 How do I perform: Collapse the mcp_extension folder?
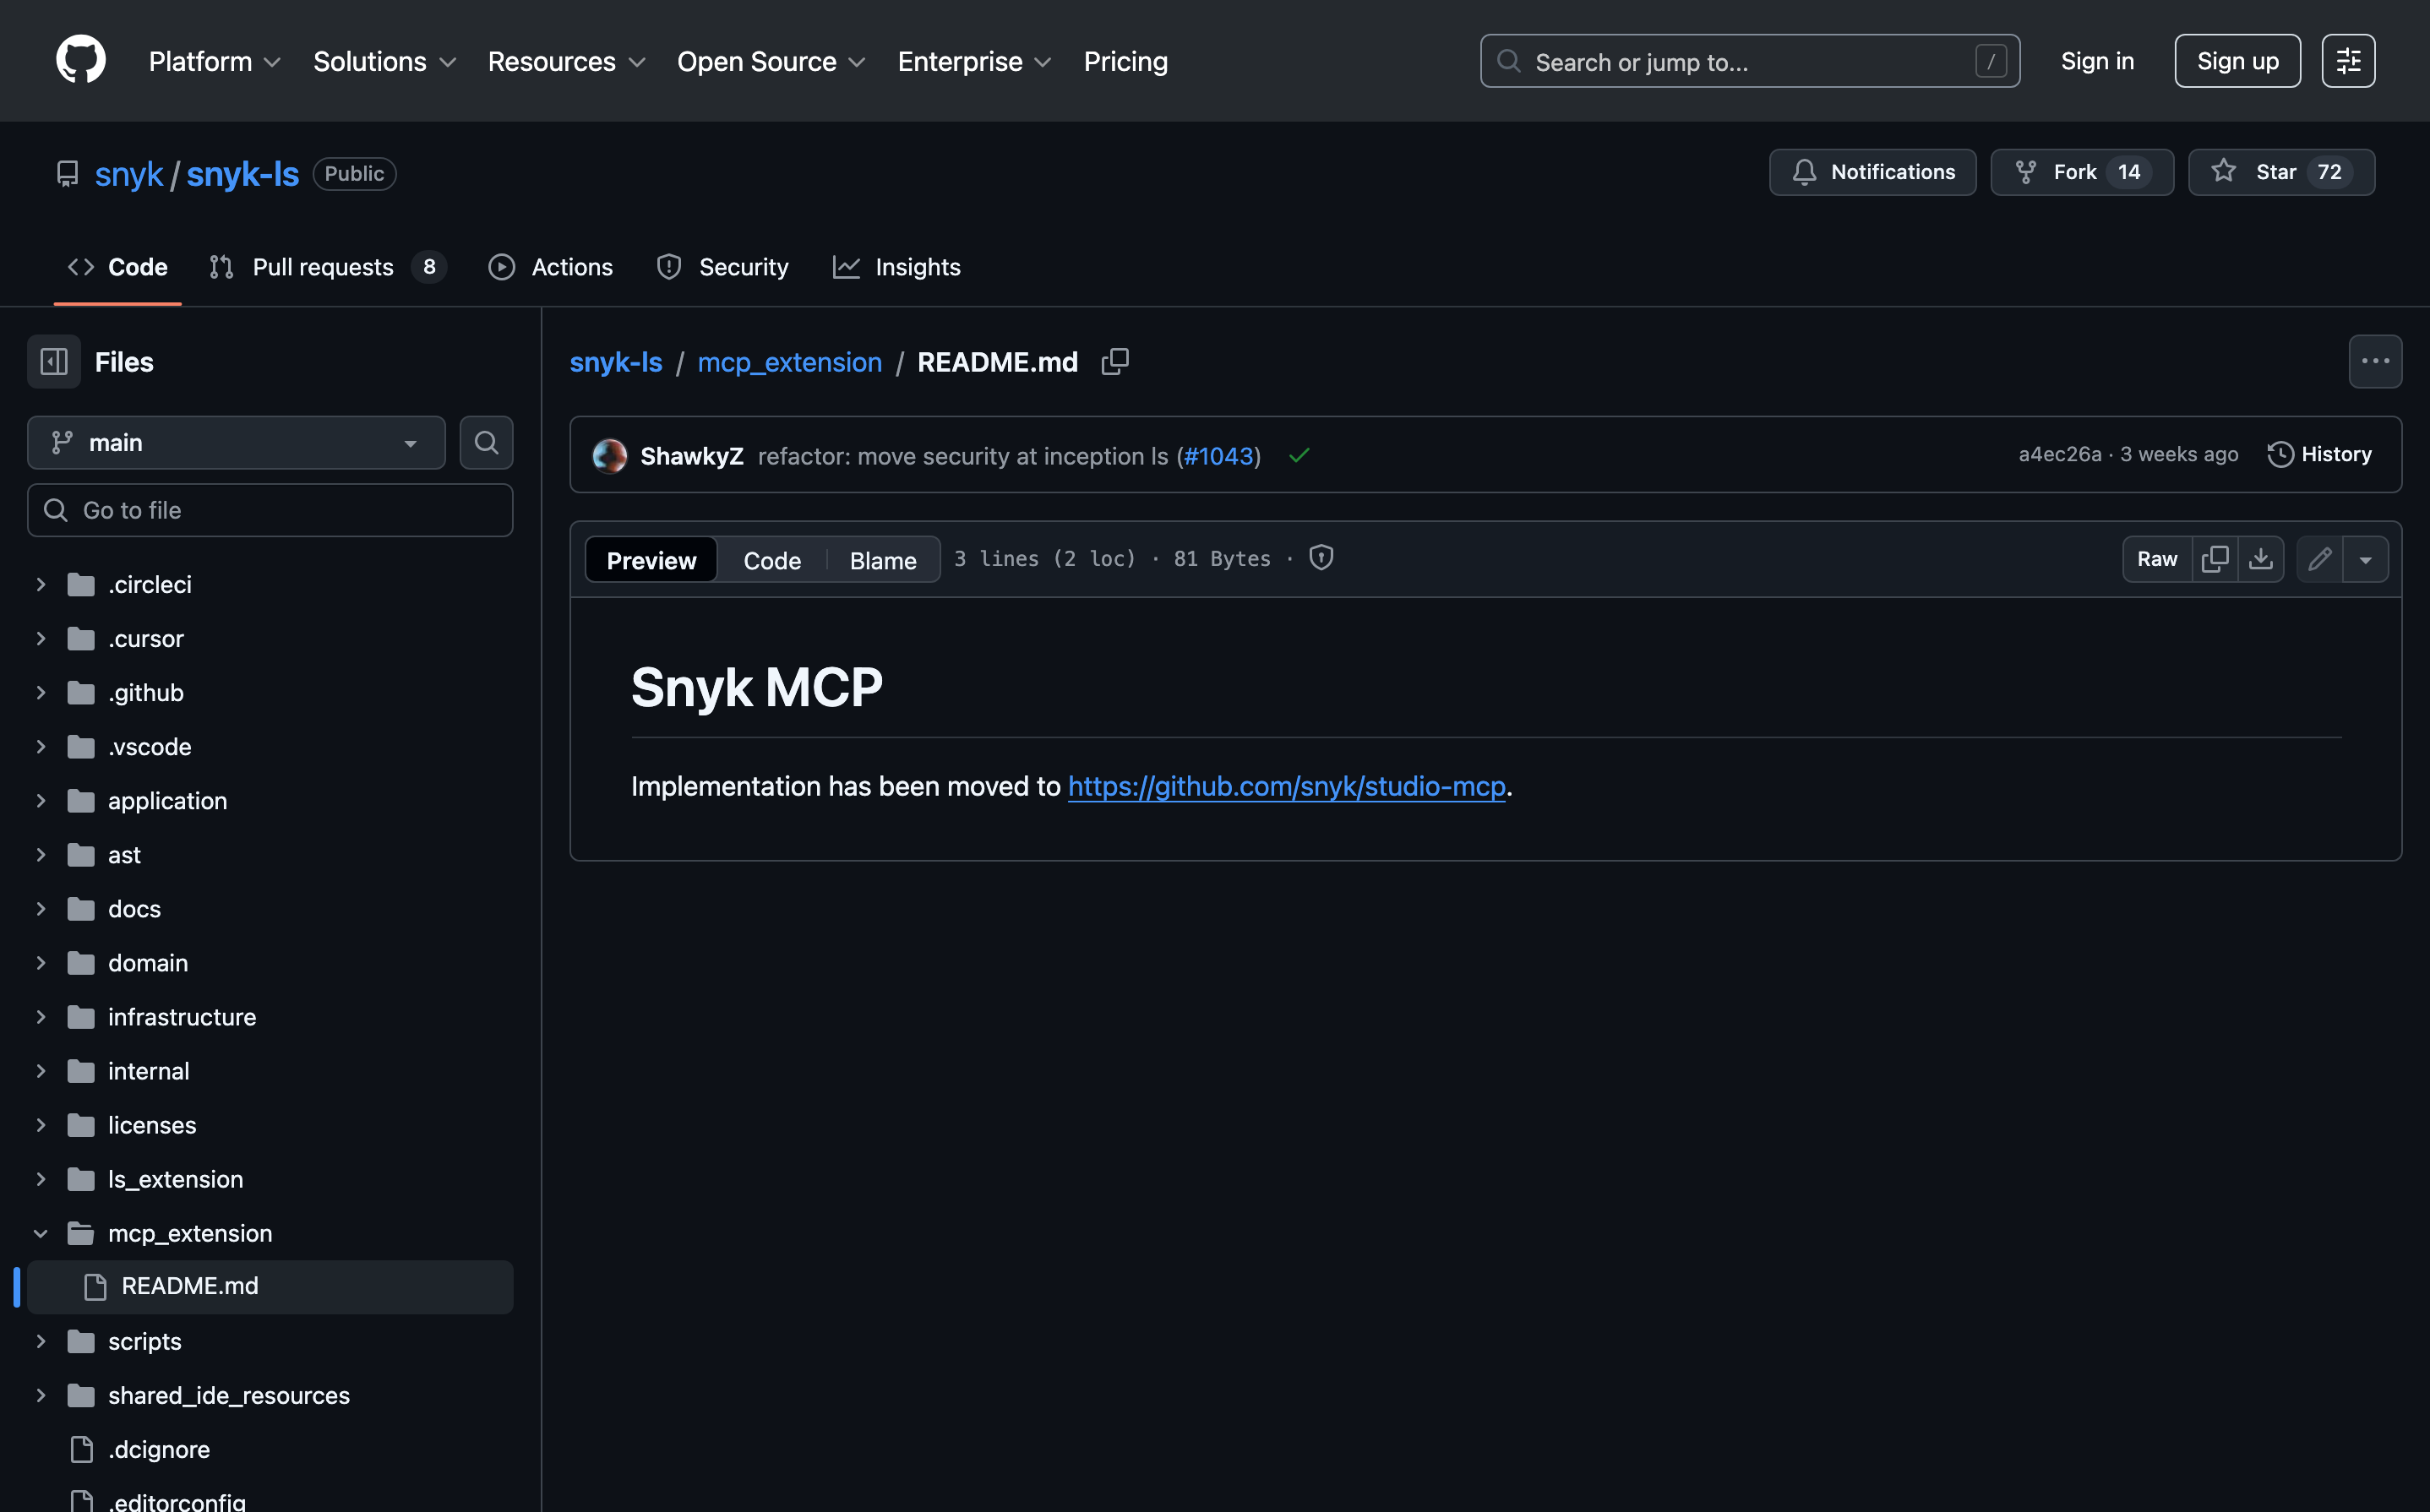click(41, 1233)
